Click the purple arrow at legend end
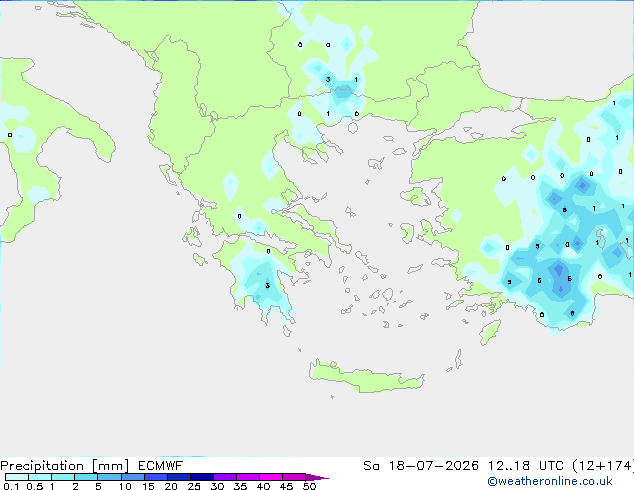This screenshot has width=634, height=490. tap(317, 478)
